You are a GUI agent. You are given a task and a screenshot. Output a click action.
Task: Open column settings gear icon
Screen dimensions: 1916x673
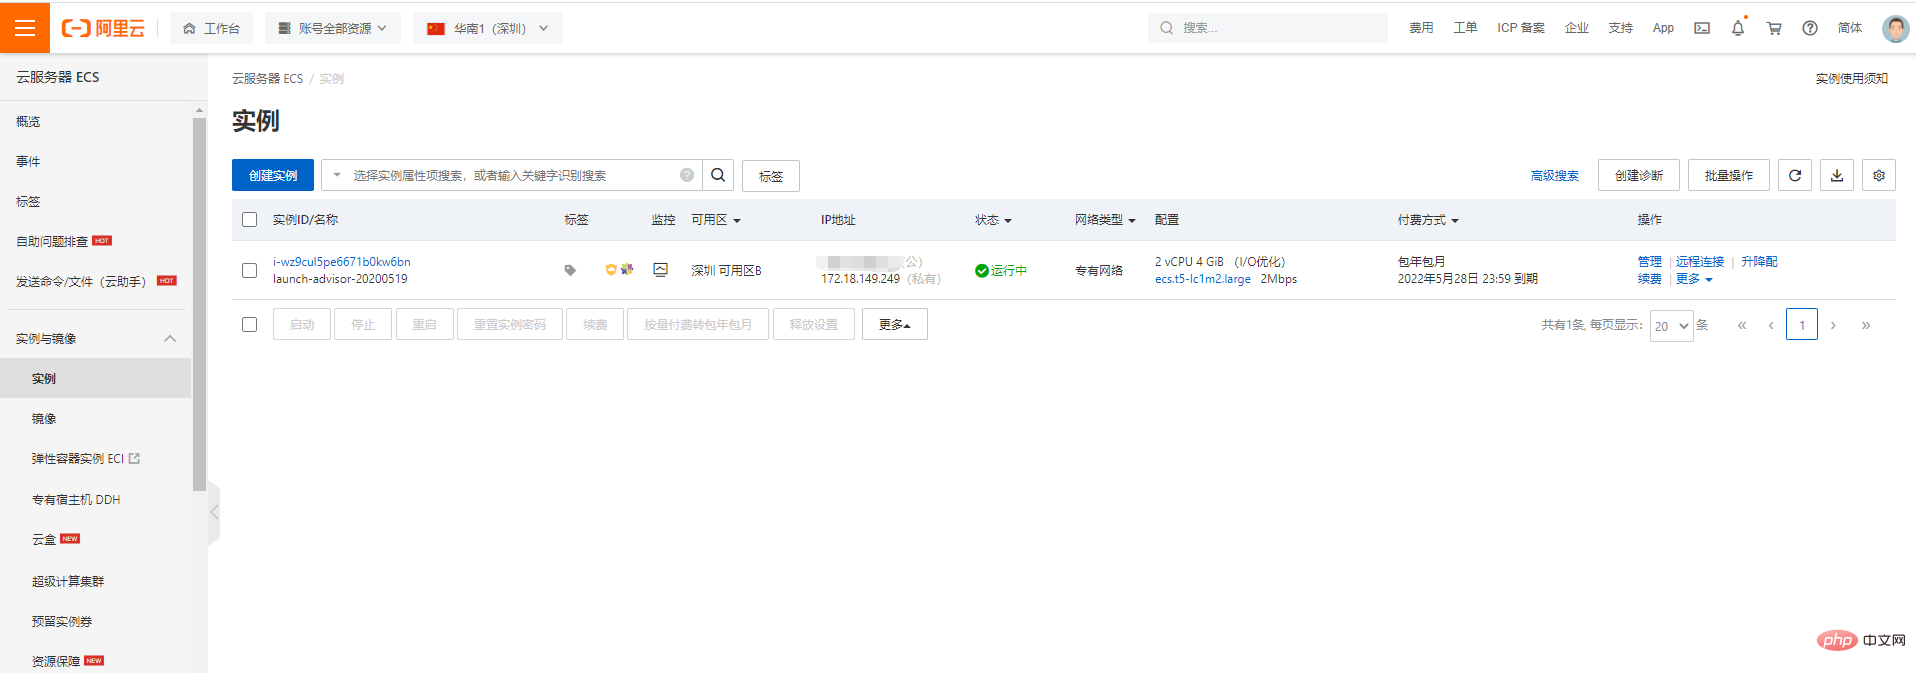1879,175
